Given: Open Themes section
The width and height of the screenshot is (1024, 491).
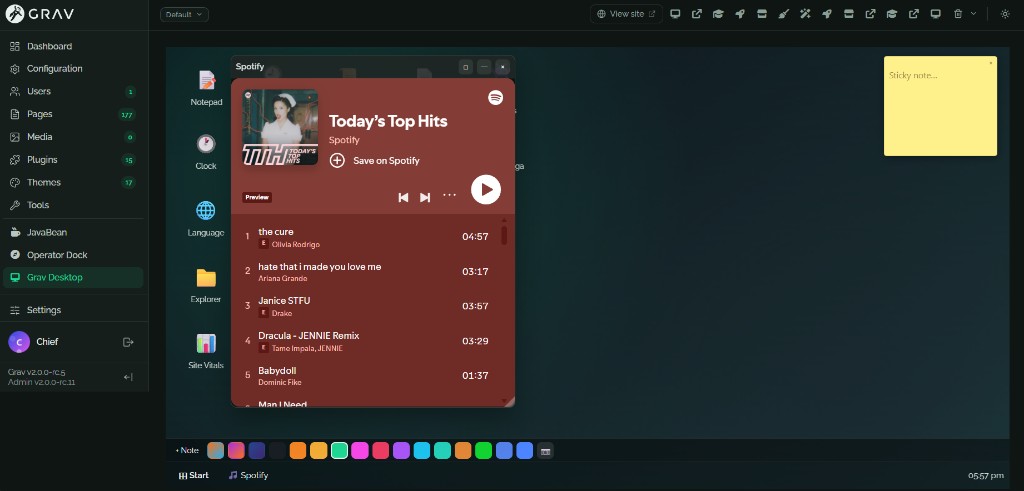Looking at the screenshot, I should tap(74, 182).
